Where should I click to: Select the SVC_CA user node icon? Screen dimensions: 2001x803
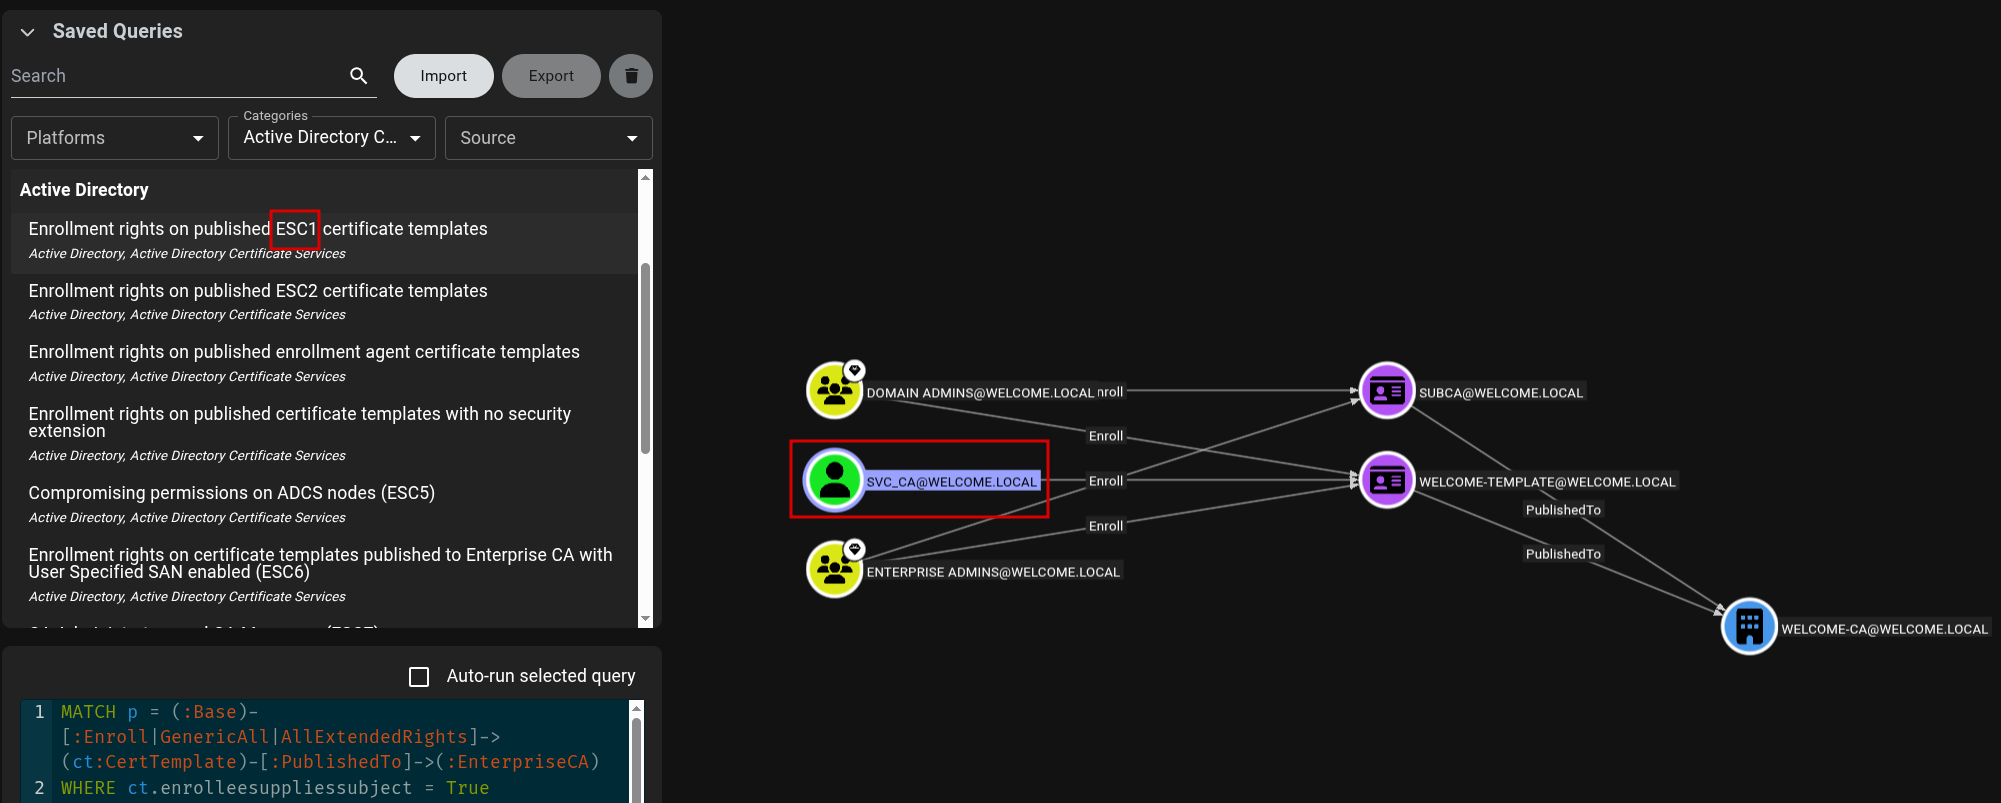(834, 480)
